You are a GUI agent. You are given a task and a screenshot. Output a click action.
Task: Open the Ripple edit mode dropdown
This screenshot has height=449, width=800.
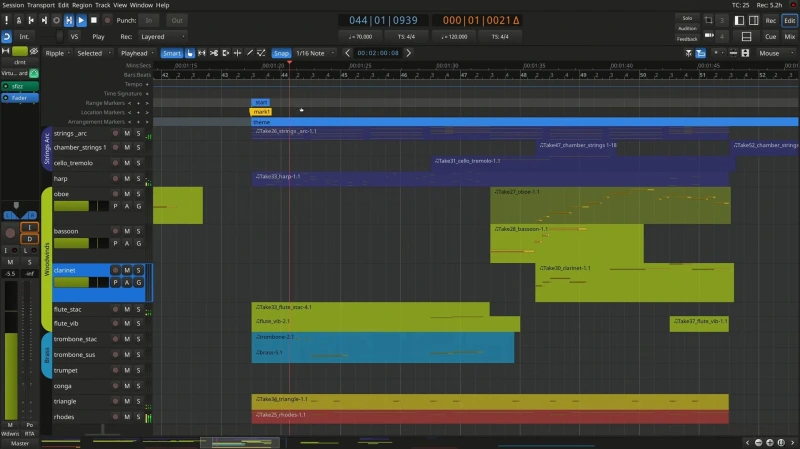[x=57, y=53]
